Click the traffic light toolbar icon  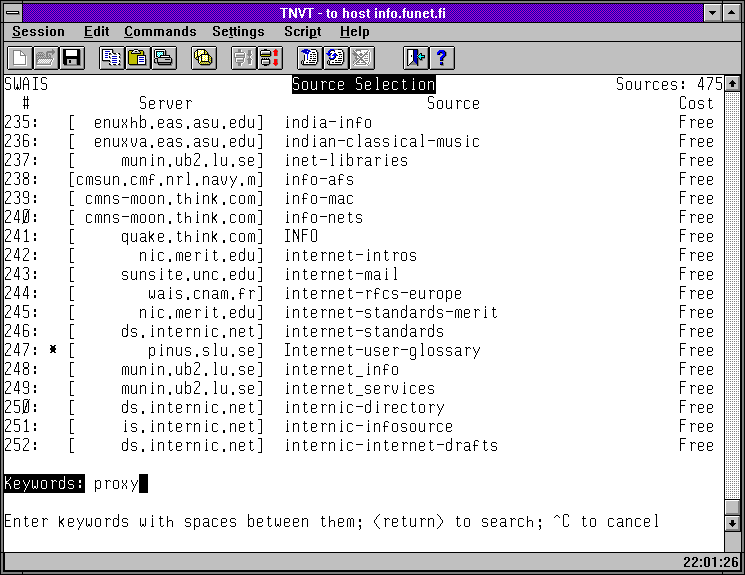point(269,58)
